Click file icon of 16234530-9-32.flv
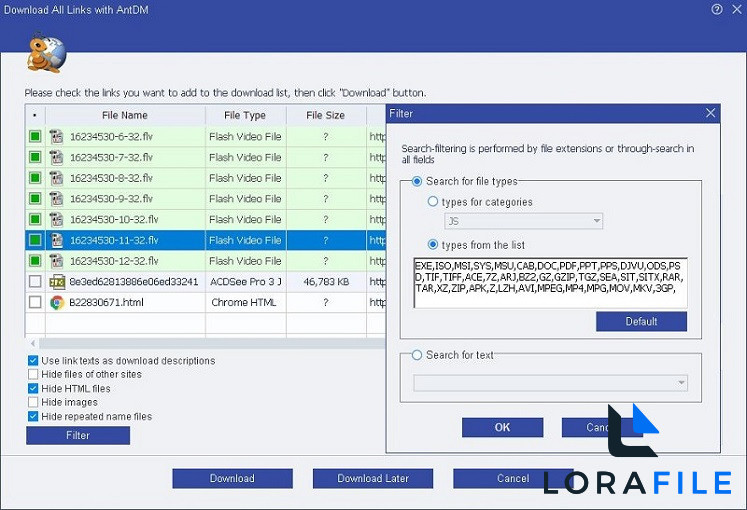Image resolution: width=747 pixels, height=510 pixels. click(57, 199)
